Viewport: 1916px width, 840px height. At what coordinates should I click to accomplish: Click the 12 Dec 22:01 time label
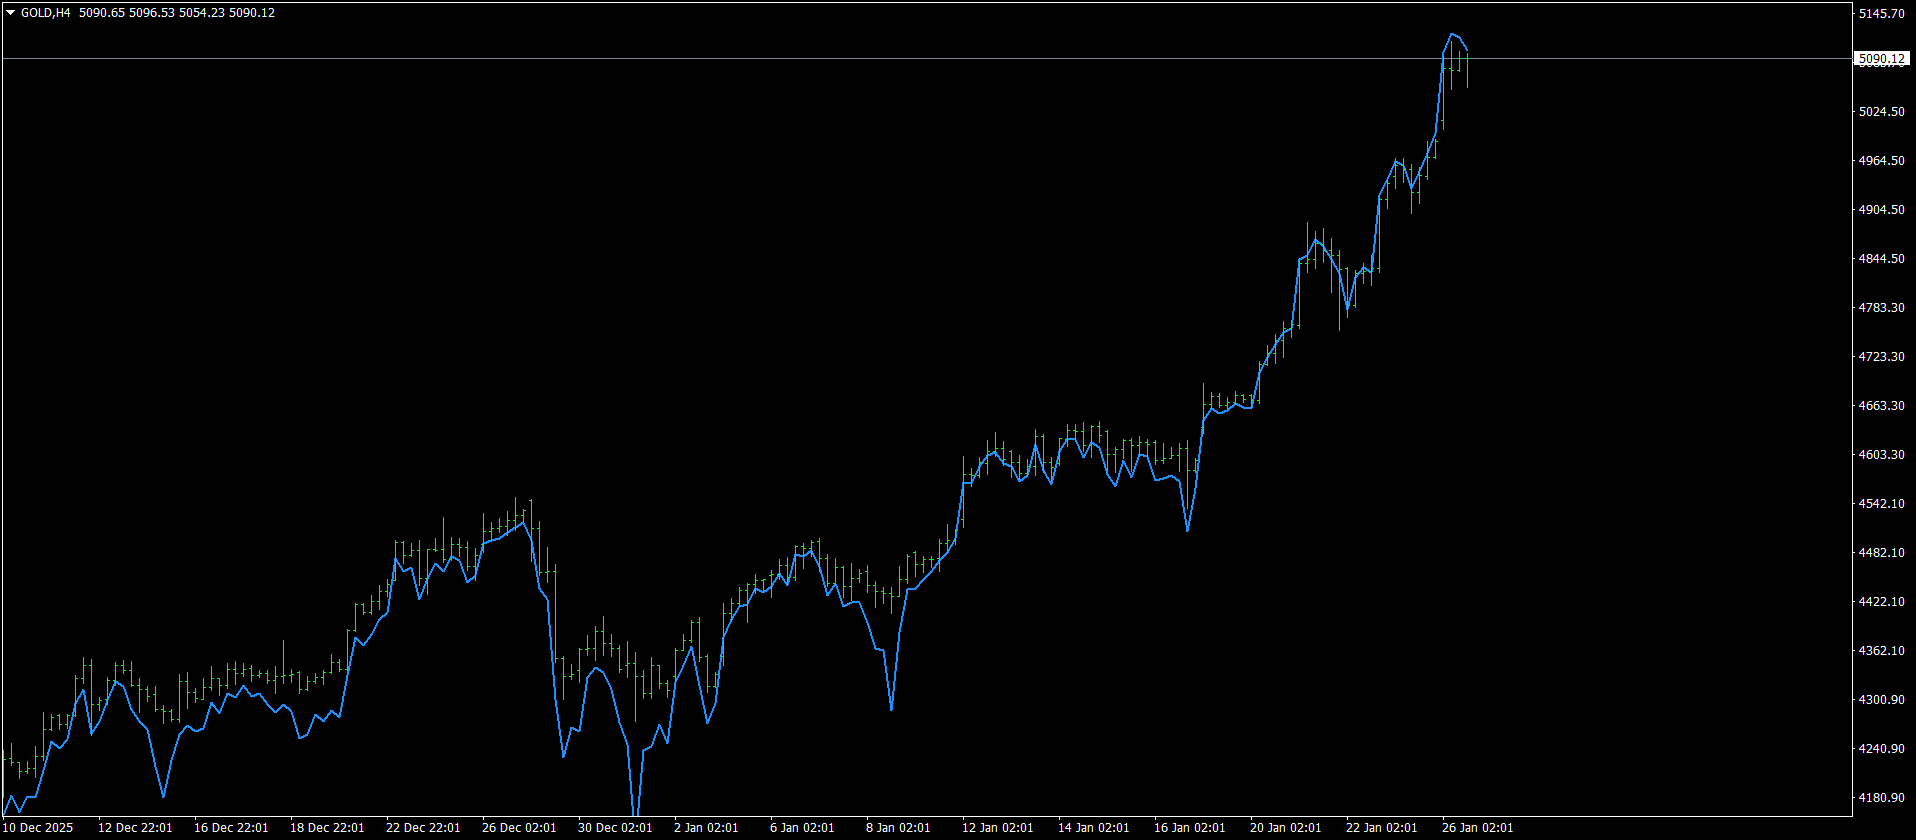(x=135, y=828)
